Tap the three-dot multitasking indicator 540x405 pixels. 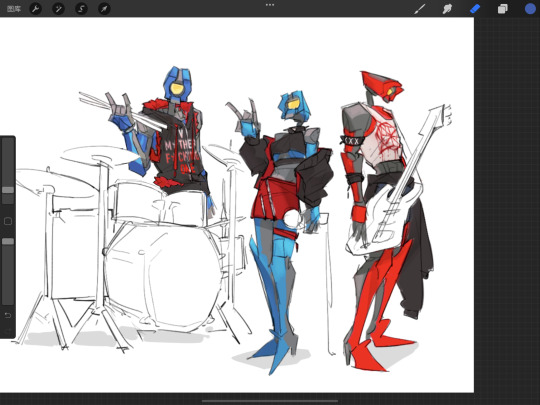click(x=270, y=5)
